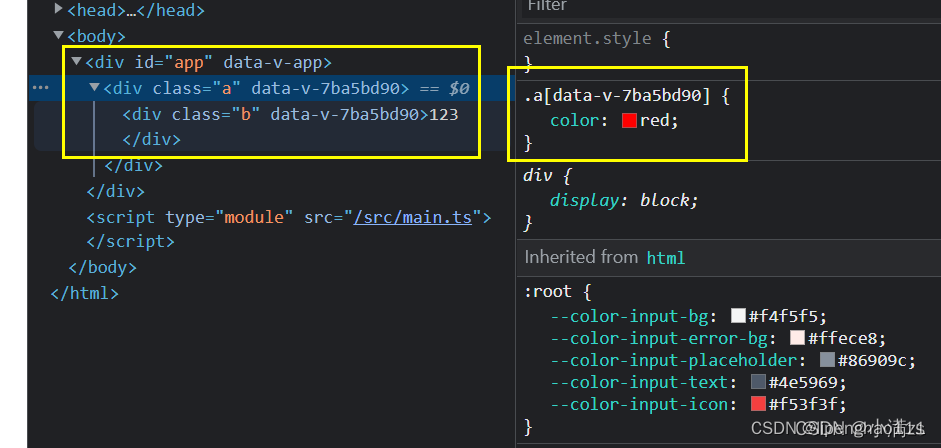This screenshot has height=448, width=941.
Task: Edit the .a[data-v-7ba5bd90] selector
Action: pyautogui.click(x=617, y=95)
